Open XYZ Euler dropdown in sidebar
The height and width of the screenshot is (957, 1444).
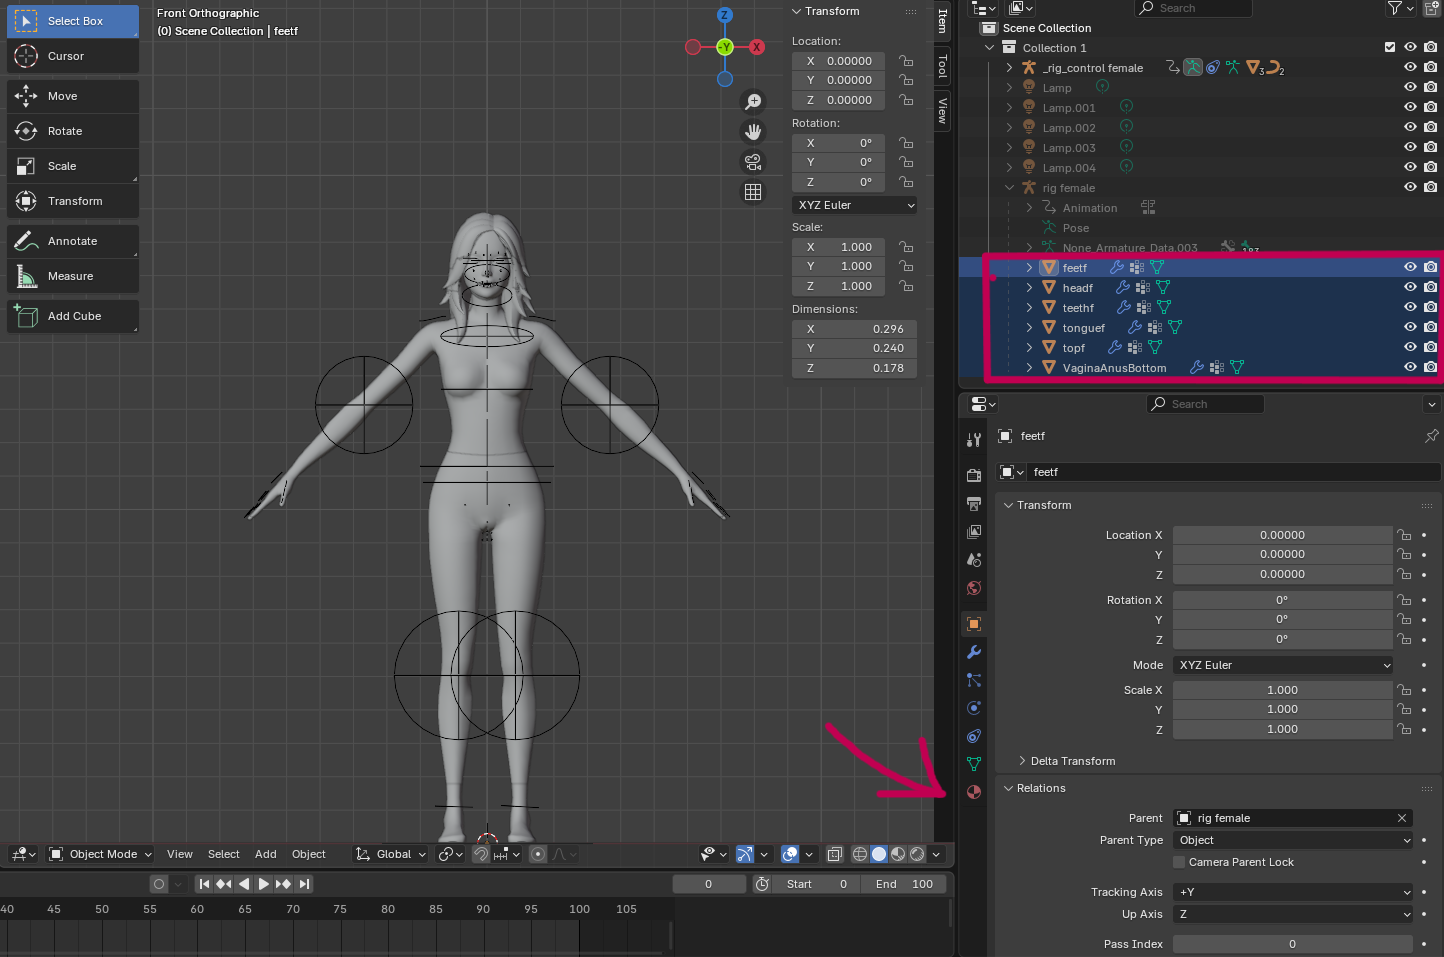[855, 205]
